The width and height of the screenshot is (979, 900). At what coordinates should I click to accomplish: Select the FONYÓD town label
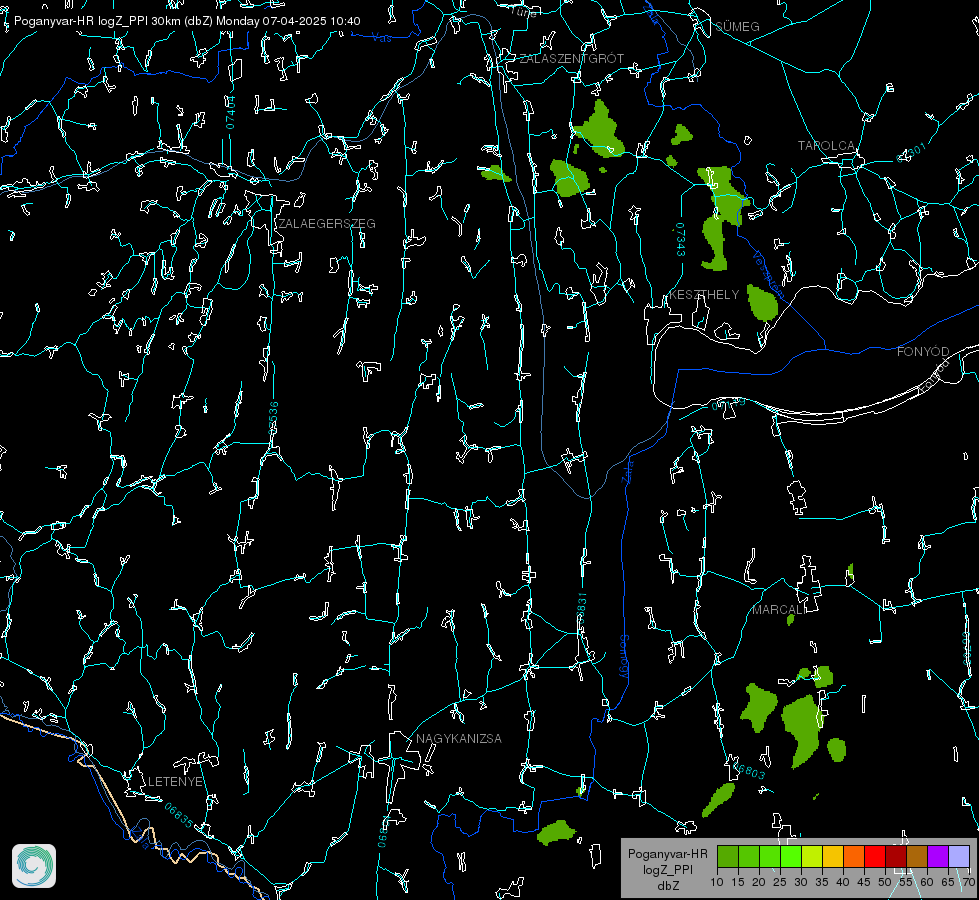point(923,352)
